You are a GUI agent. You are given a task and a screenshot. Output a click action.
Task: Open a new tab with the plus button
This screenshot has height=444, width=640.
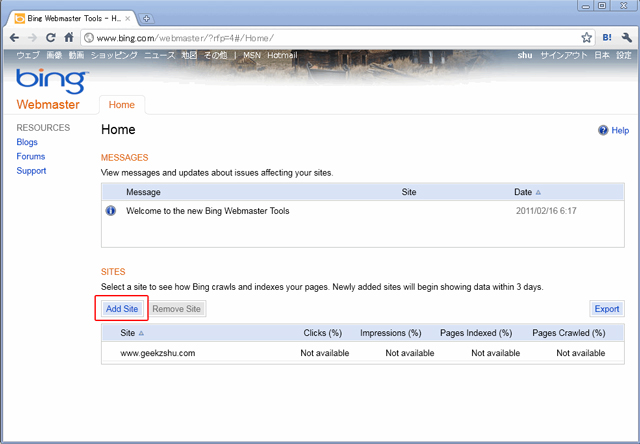click(146, 18)
